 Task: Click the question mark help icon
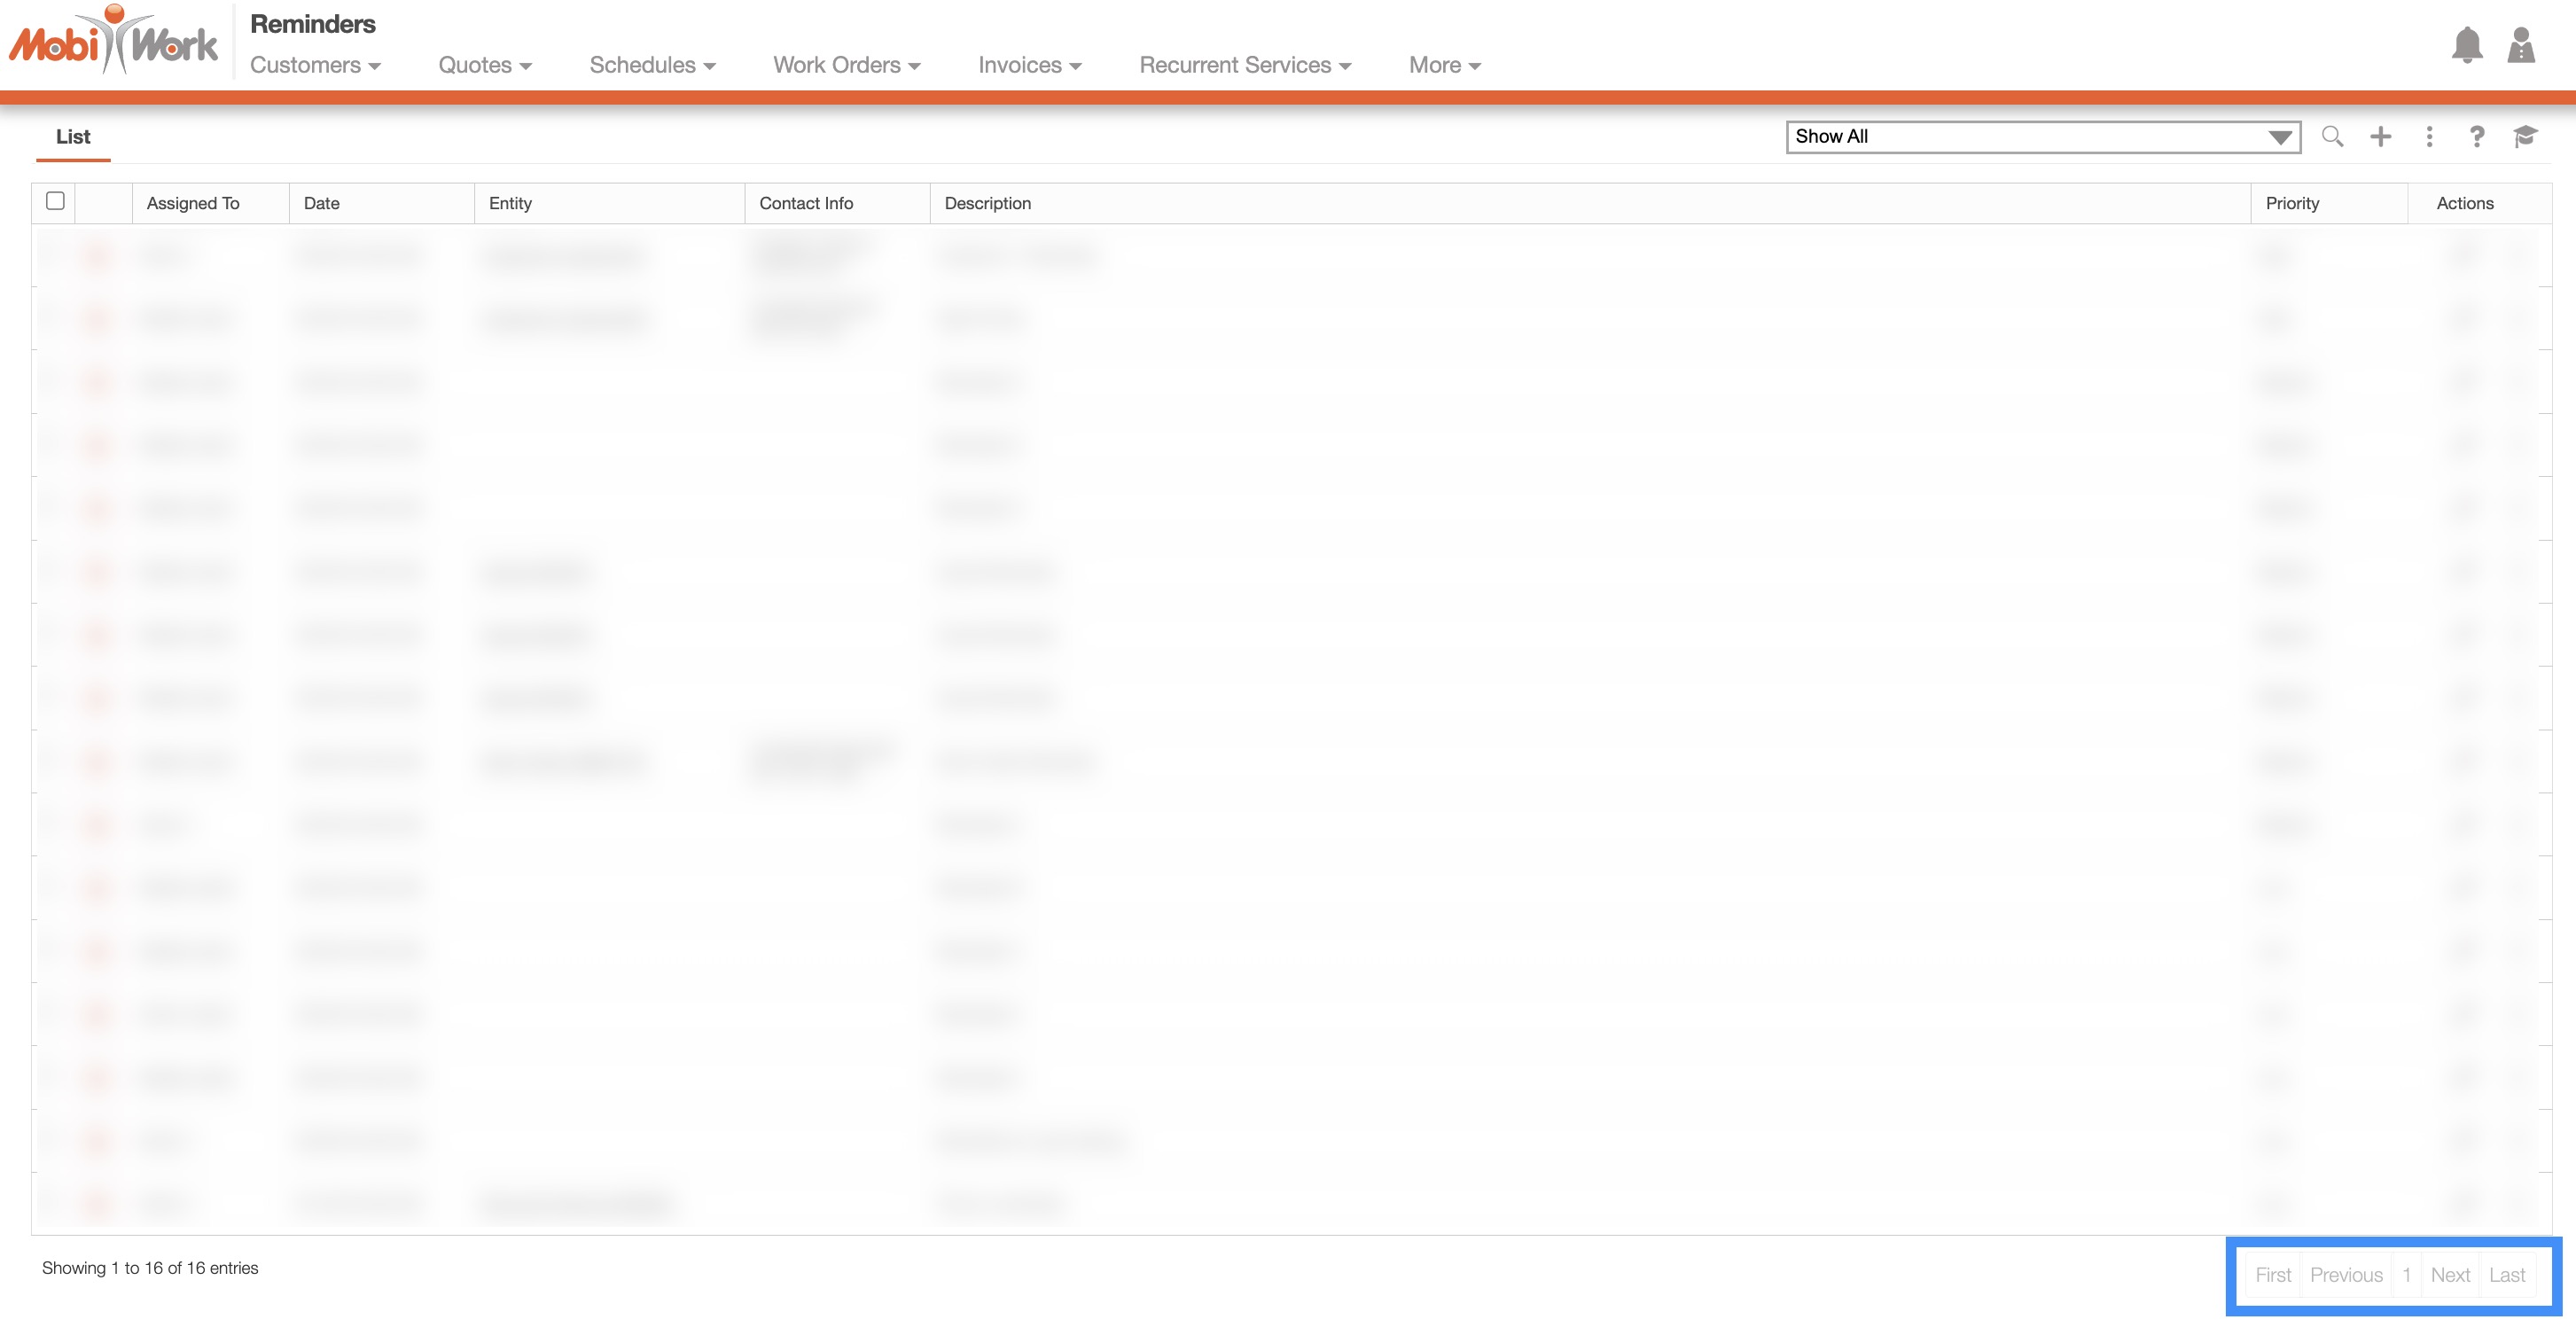[2477, 137]
